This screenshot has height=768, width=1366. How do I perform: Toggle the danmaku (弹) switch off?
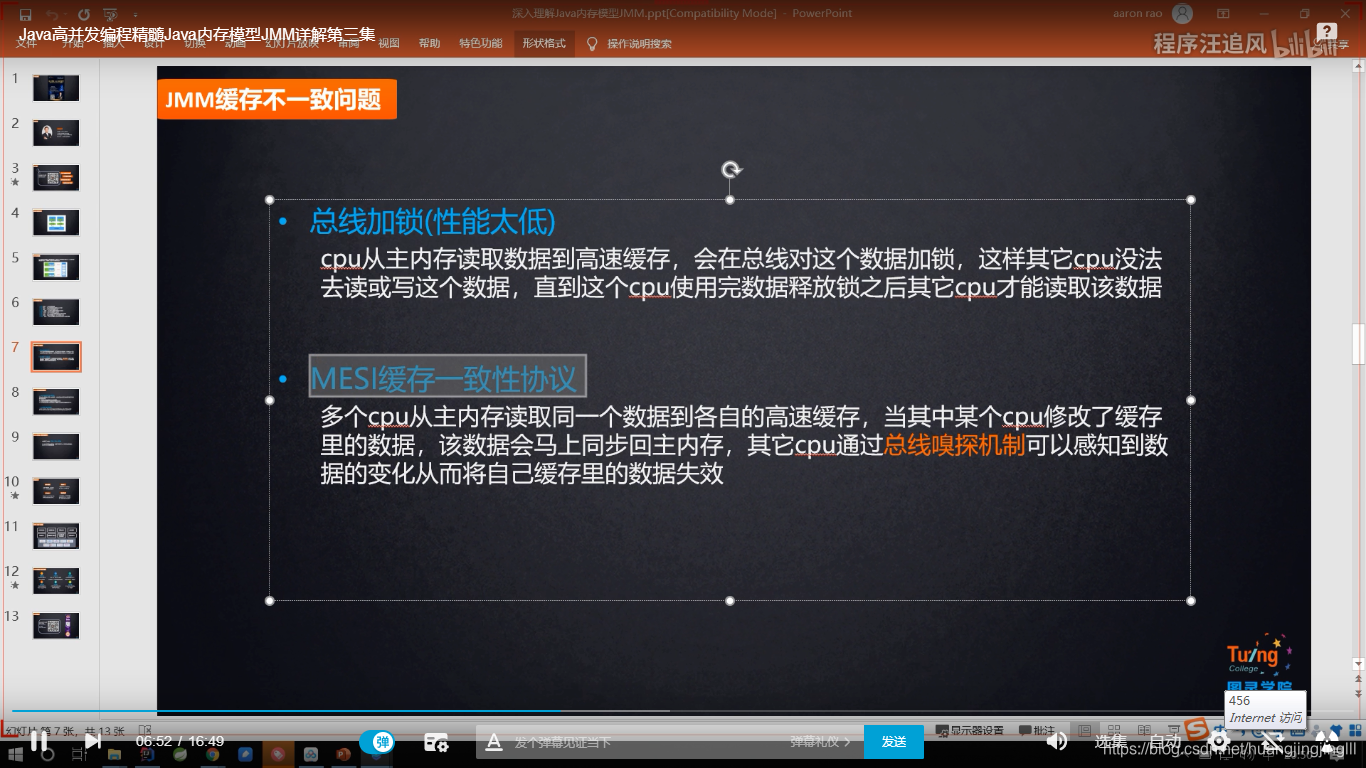[x=377, y=742]
